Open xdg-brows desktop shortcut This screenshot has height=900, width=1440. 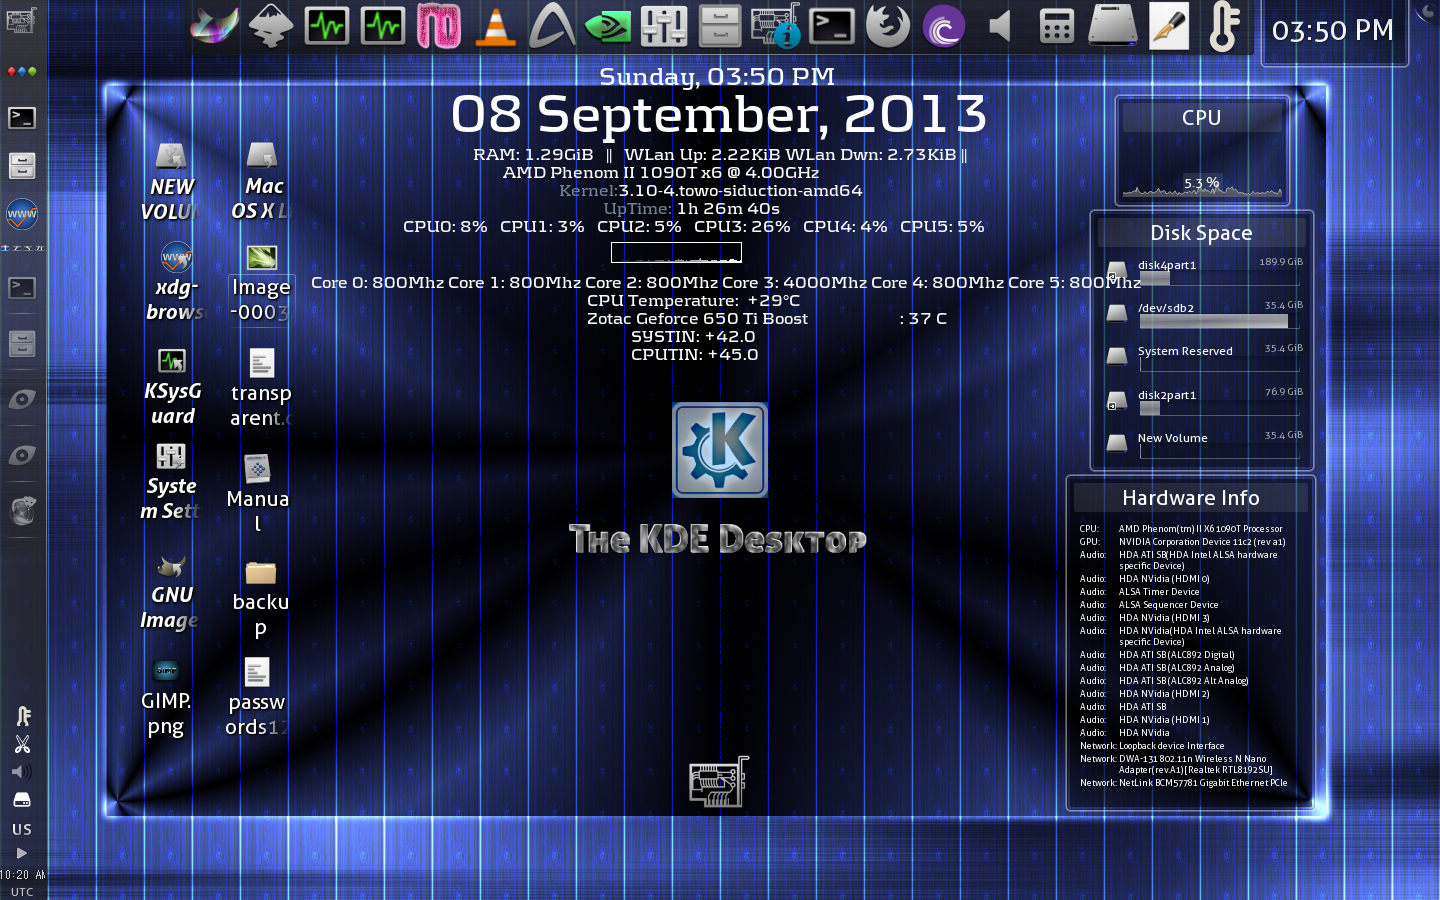pos(175,283)
